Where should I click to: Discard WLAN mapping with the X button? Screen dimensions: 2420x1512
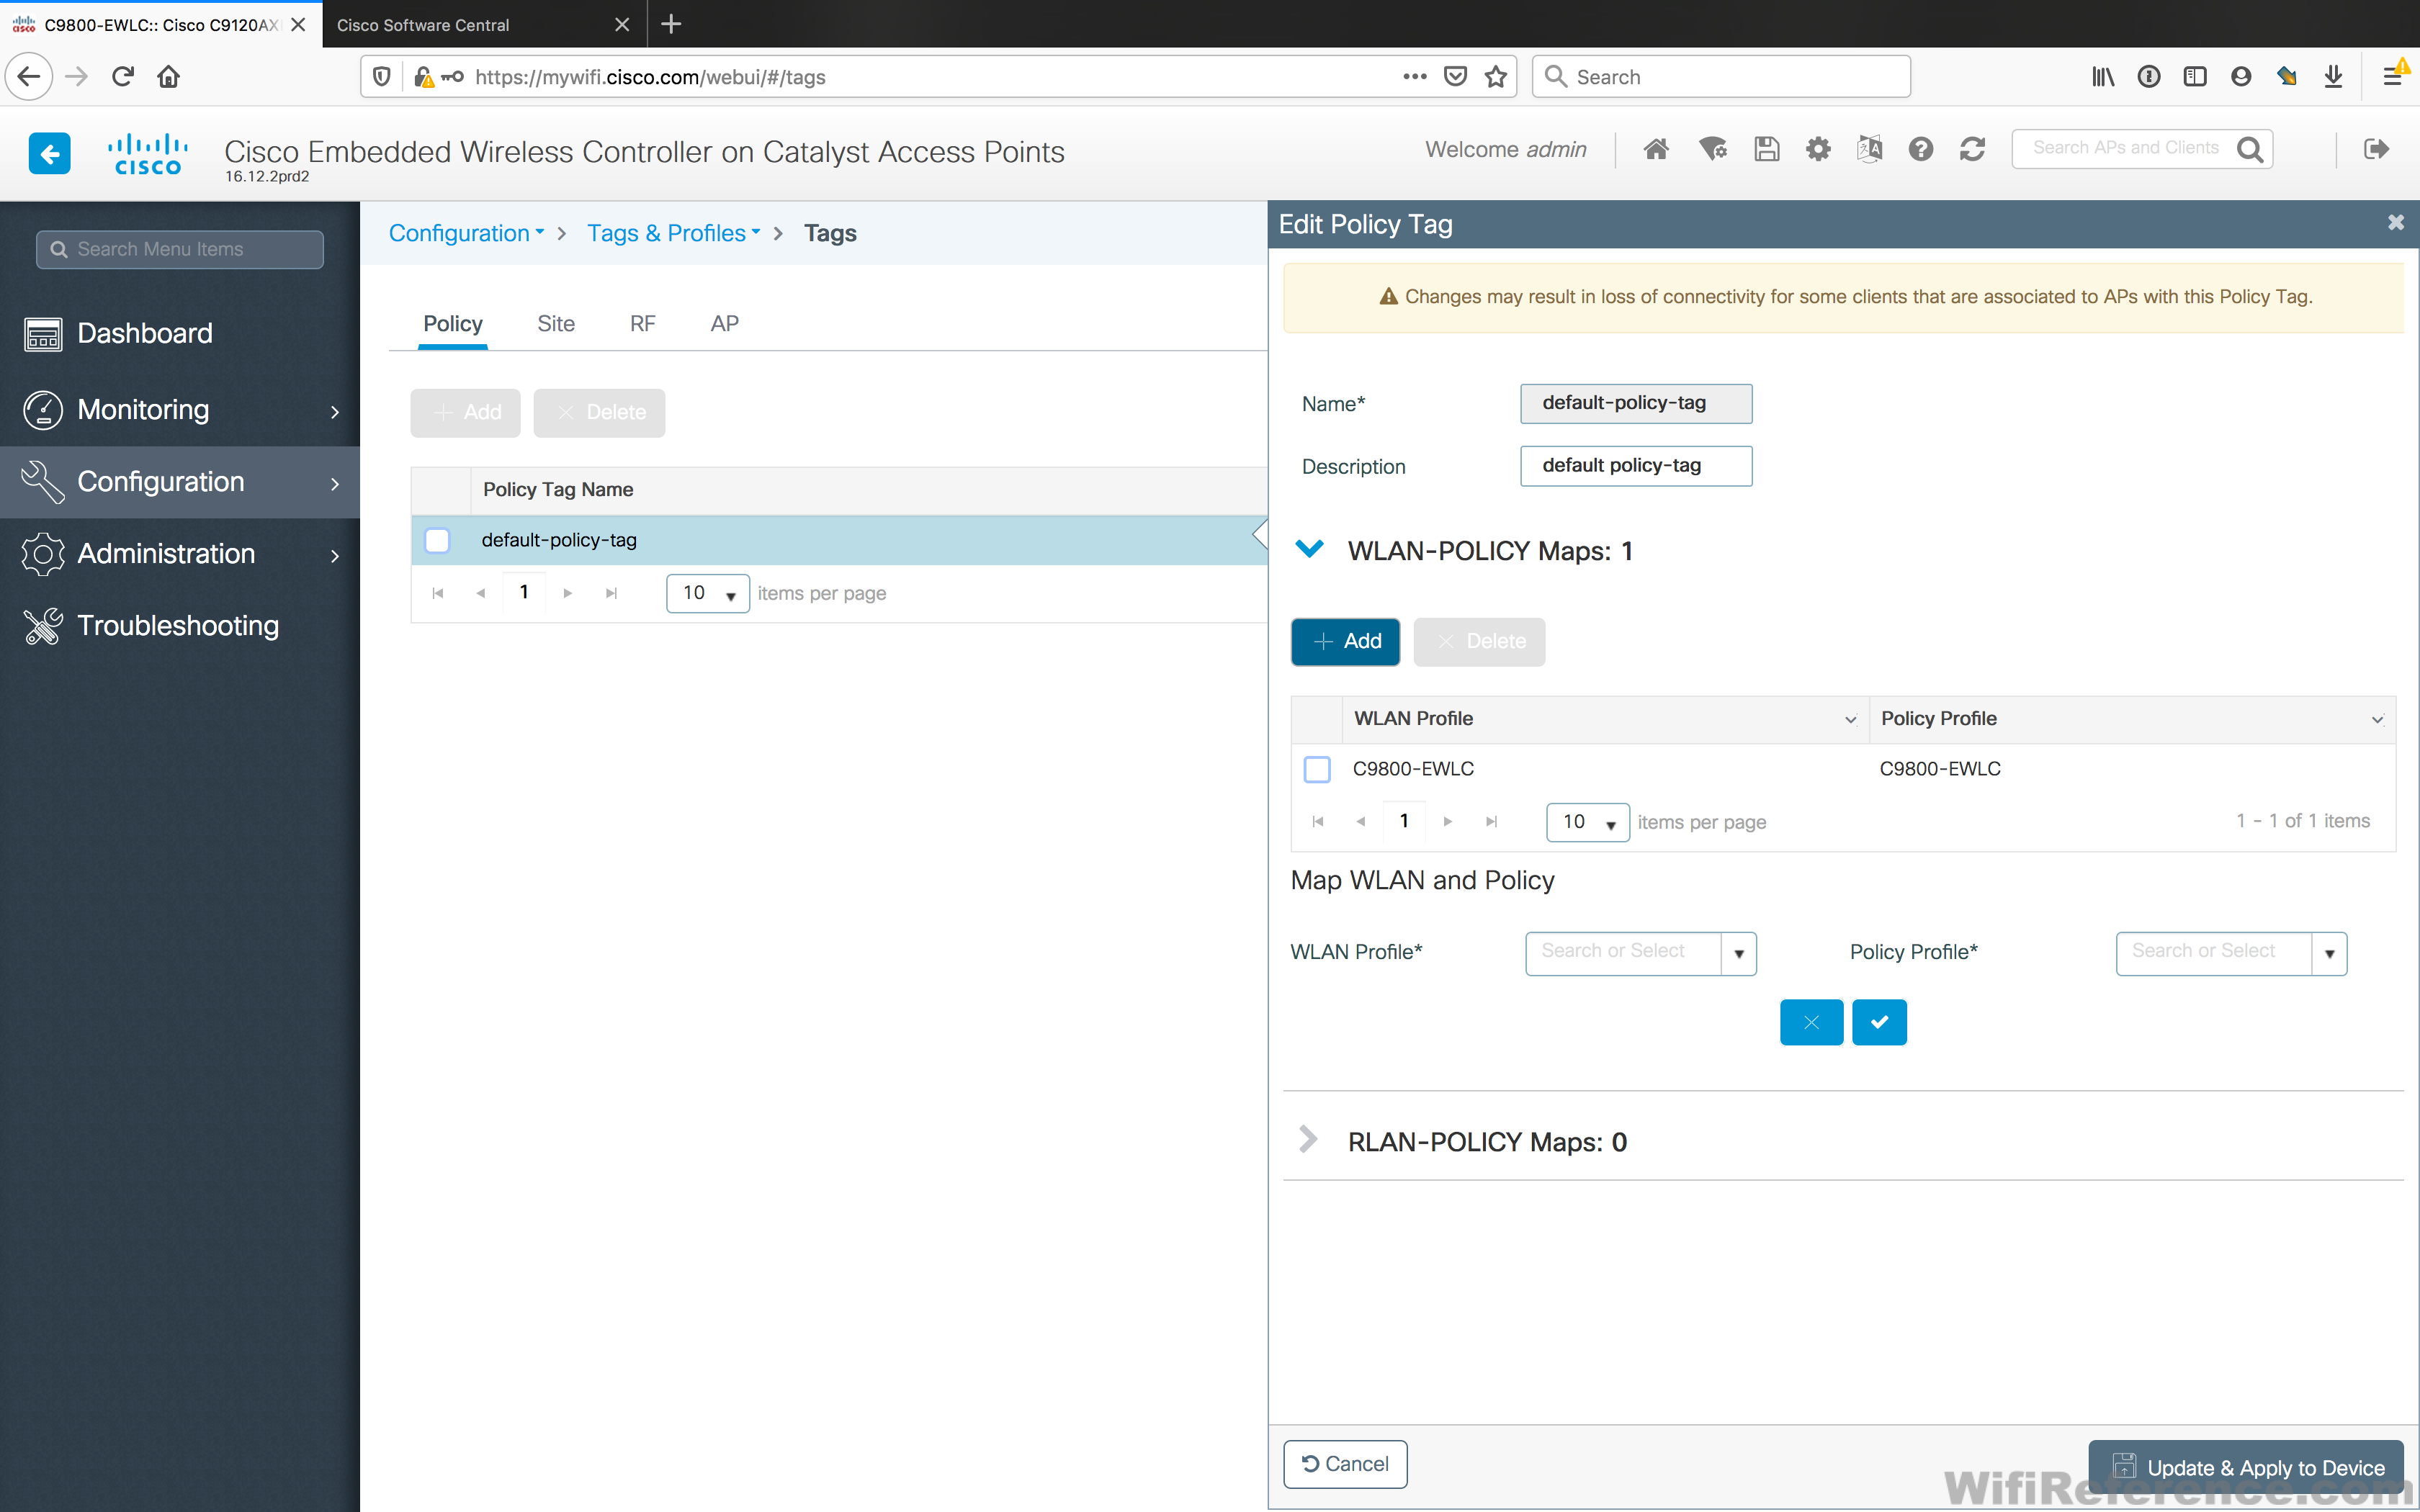coord(1811,1022)
